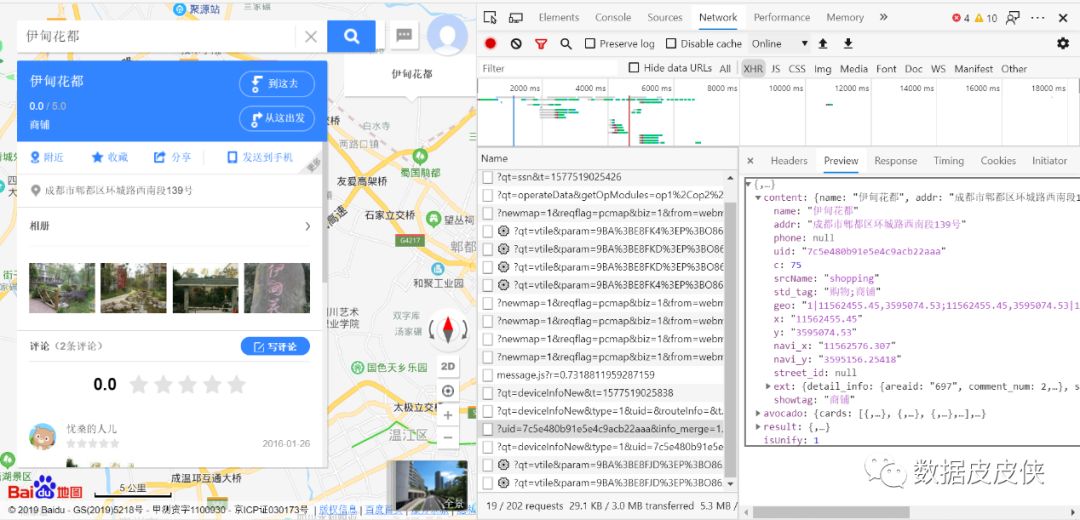The height and width of the screenshot is (520, 1080).
Task: Click 收藏 favorite link
Action: pos(110,157)
